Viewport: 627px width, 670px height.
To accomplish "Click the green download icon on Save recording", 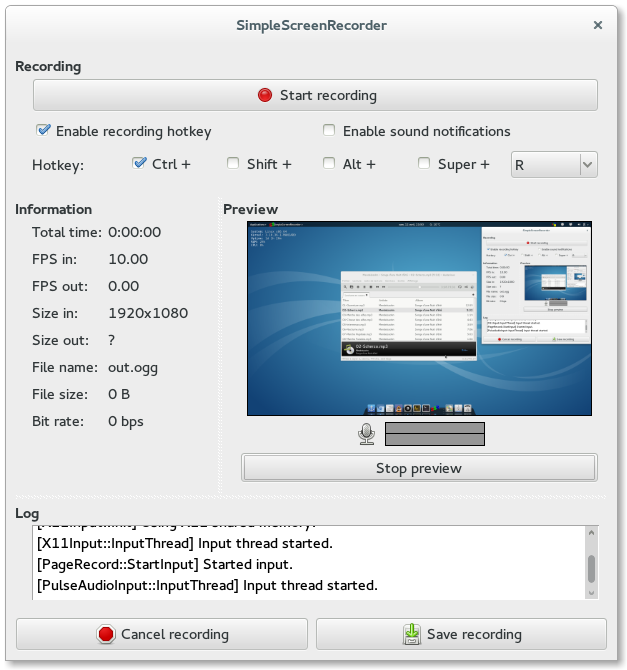I will coord(412,634).
